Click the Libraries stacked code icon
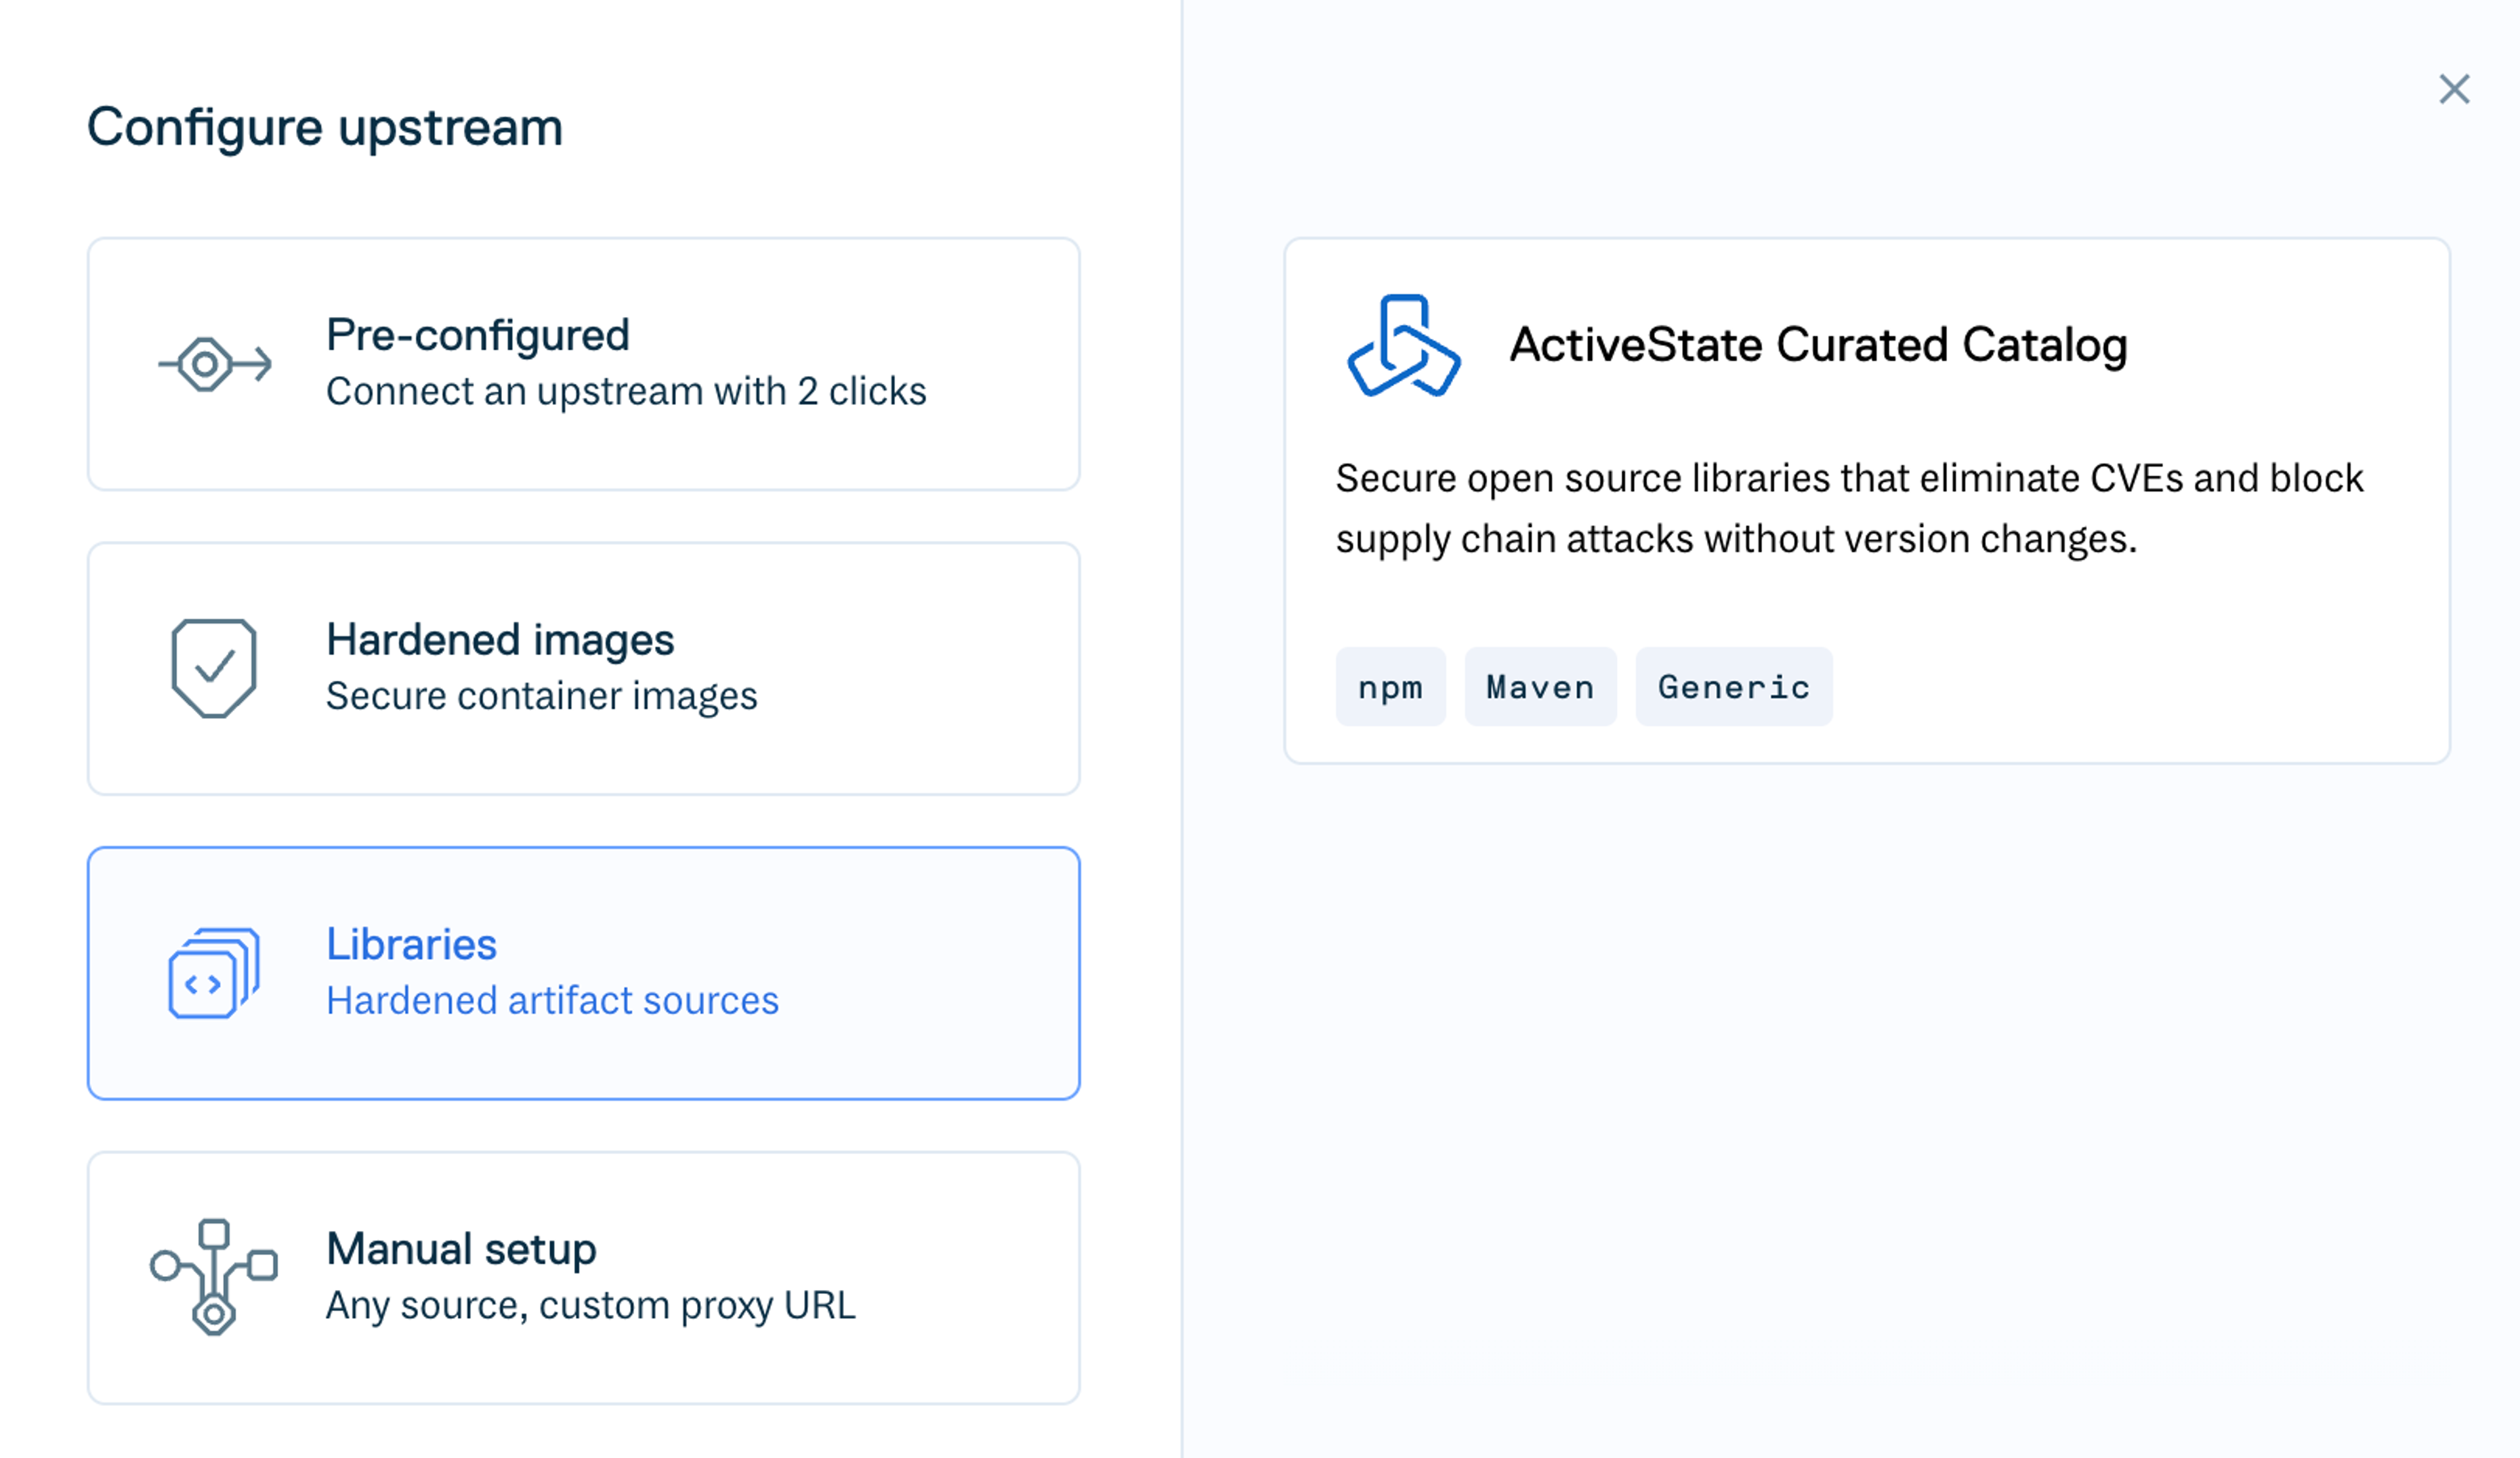 (214, 973)
